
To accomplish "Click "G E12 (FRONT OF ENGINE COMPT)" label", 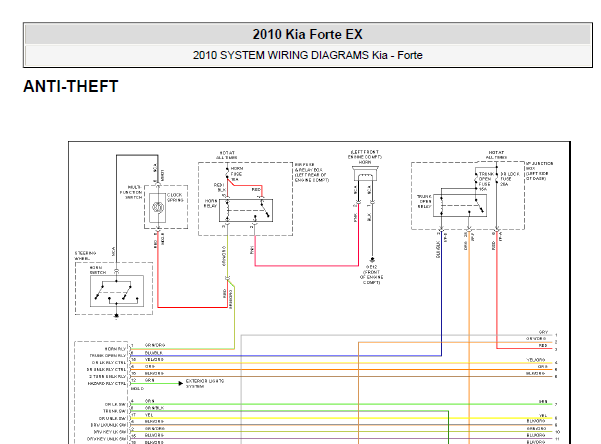I will click(x=371, y=275).
